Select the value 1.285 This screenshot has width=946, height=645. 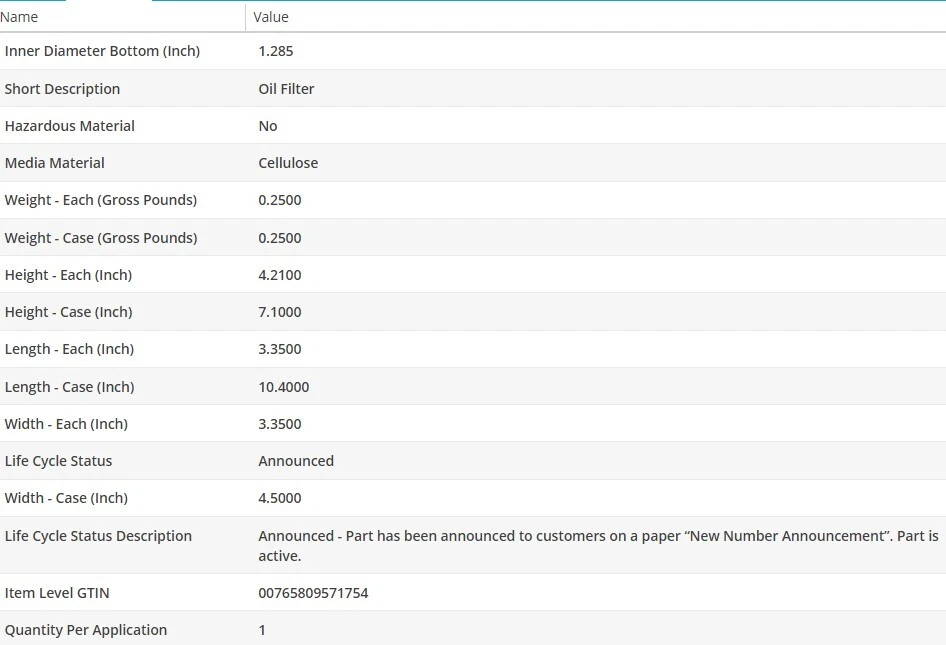pyautogui.click(x=276, y=51)
